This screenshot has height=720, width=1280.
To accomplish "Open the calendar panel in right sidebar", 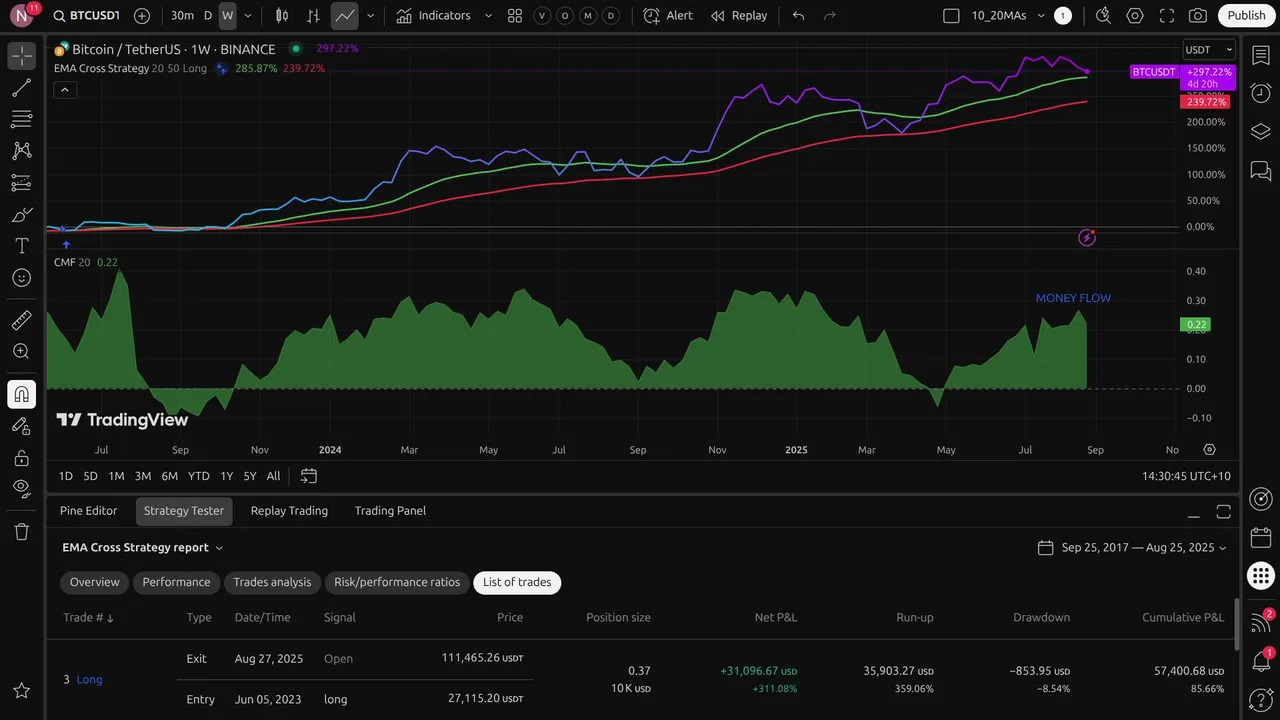I will click(x=1260, y=537).
